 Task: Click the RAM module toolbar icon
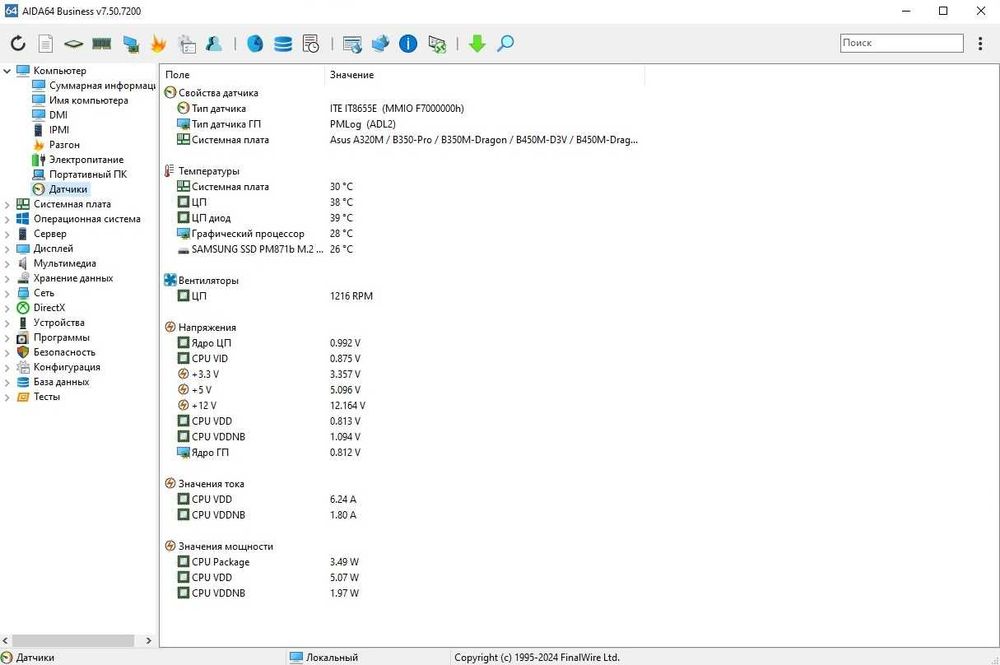pyautogui.click(x=102, y=43)
